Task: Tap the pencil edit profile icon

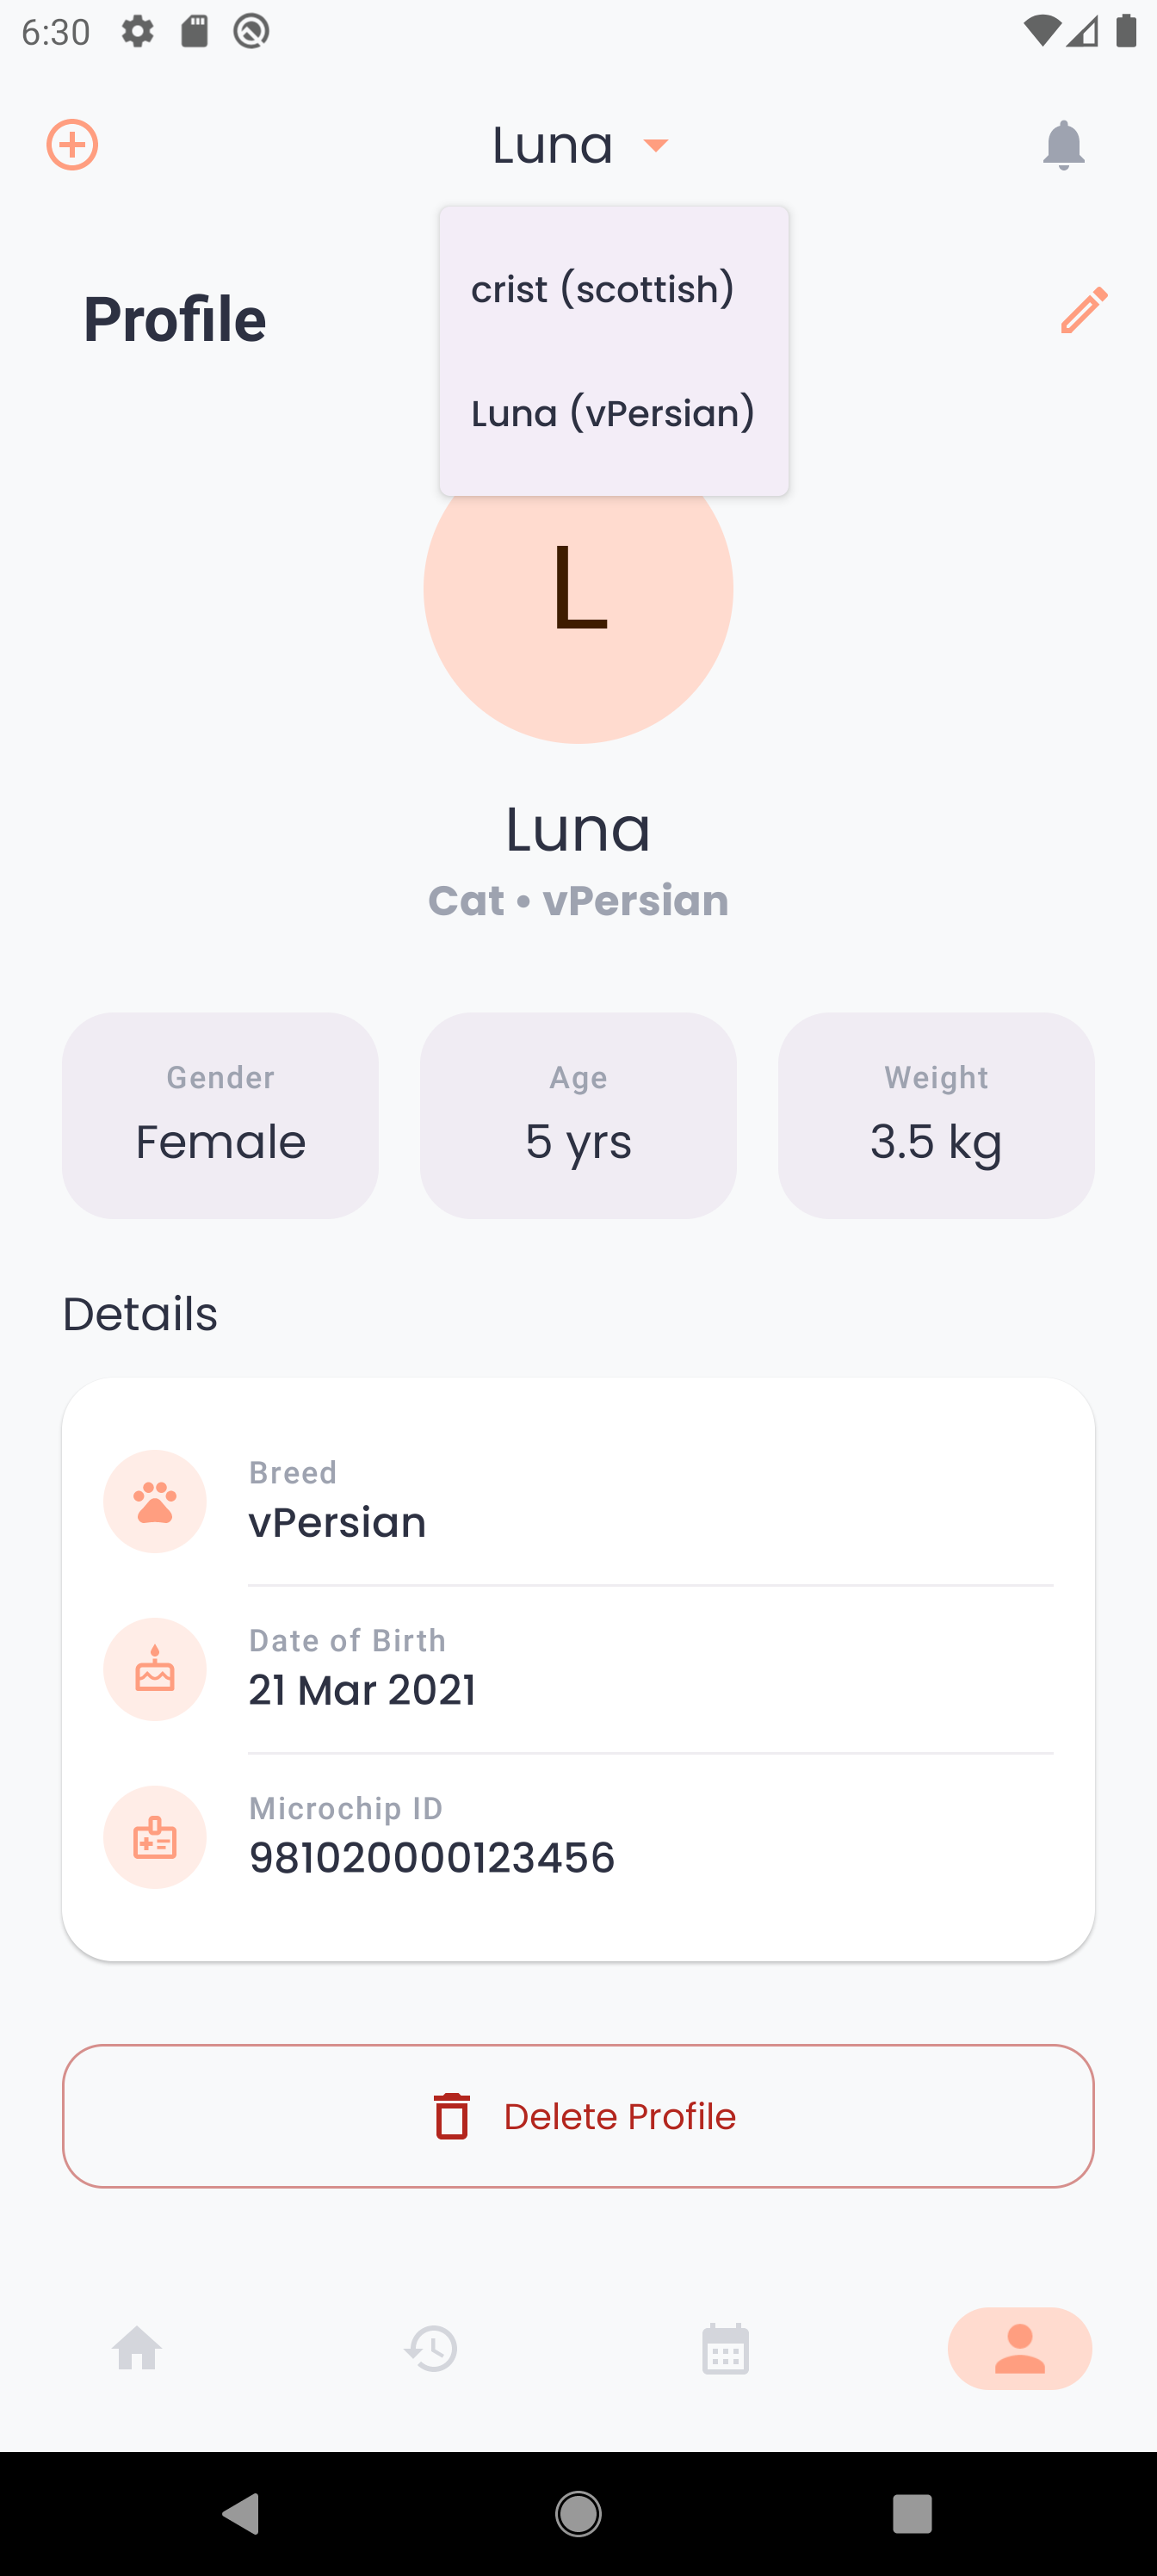Action: click(x=1084, y=310)
